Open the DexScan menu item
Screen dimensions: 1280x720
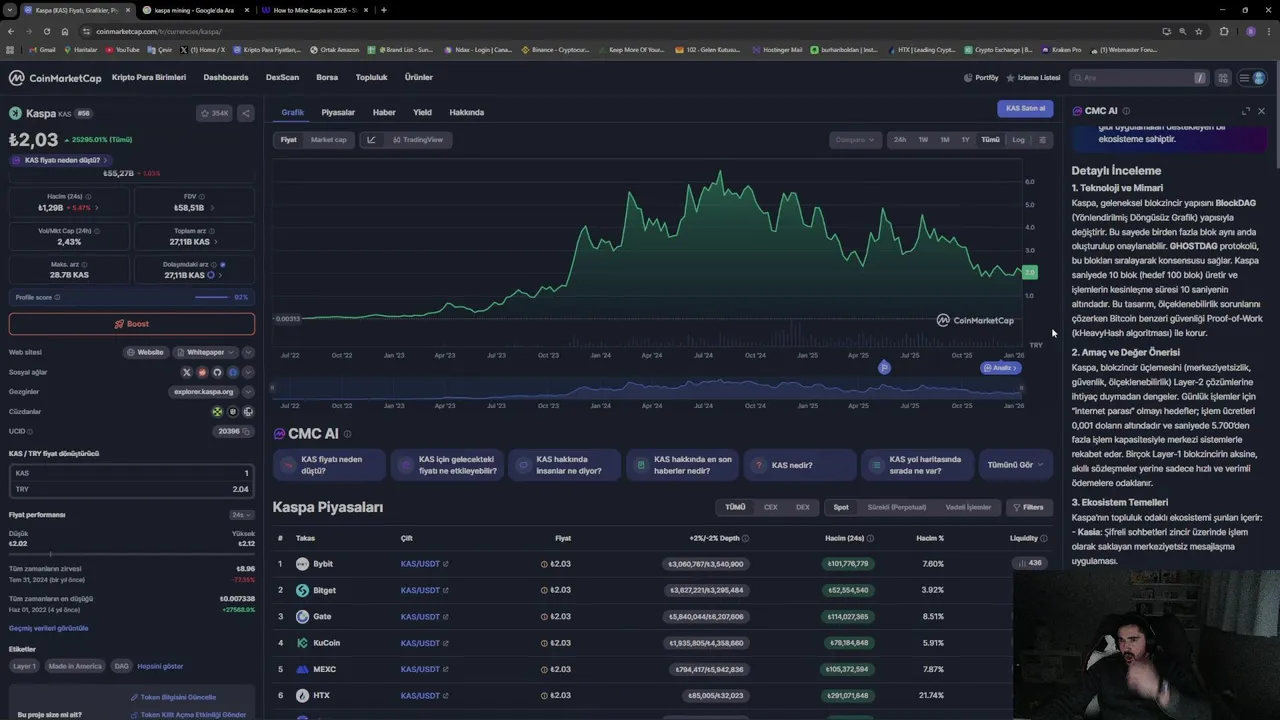[282, 78]
